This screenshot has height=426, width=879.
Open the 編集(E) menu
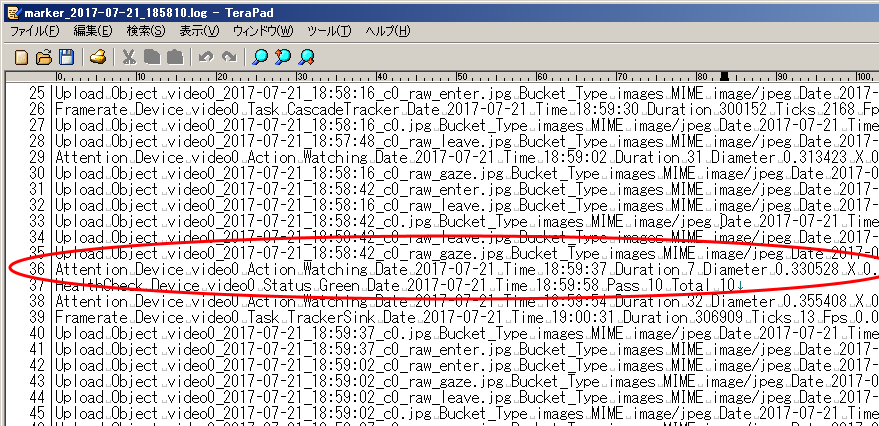(x=93, y=31)
